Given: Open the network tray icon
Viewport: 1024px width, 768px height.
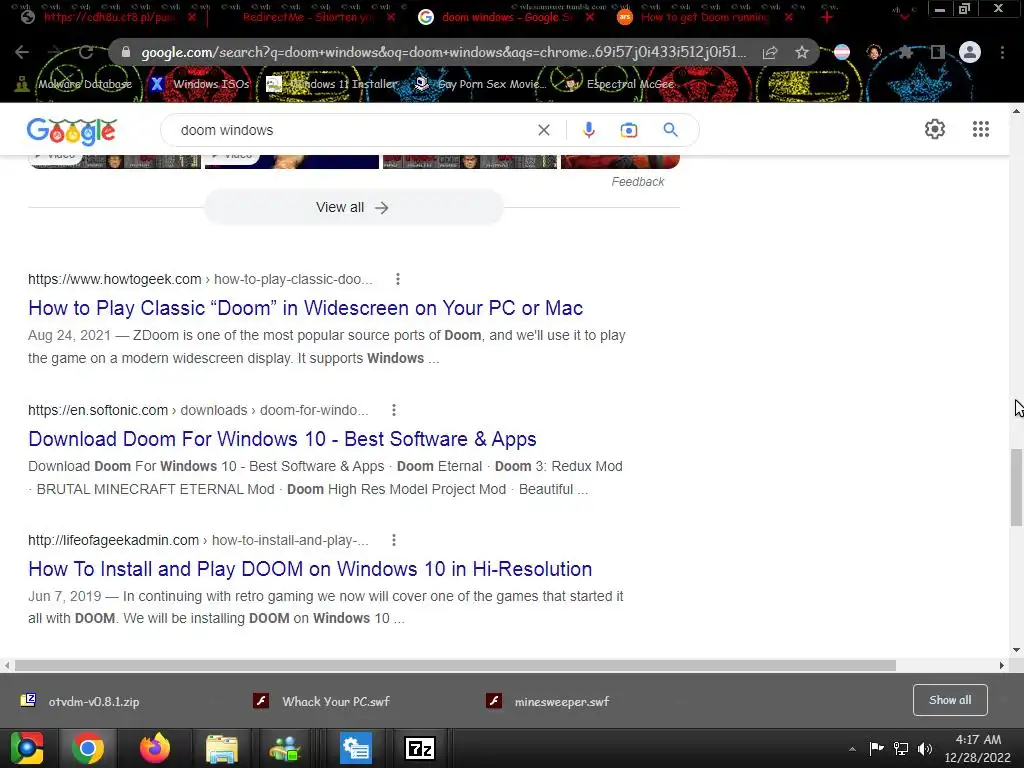Looking at the screenshot, I should pos(901,748).
